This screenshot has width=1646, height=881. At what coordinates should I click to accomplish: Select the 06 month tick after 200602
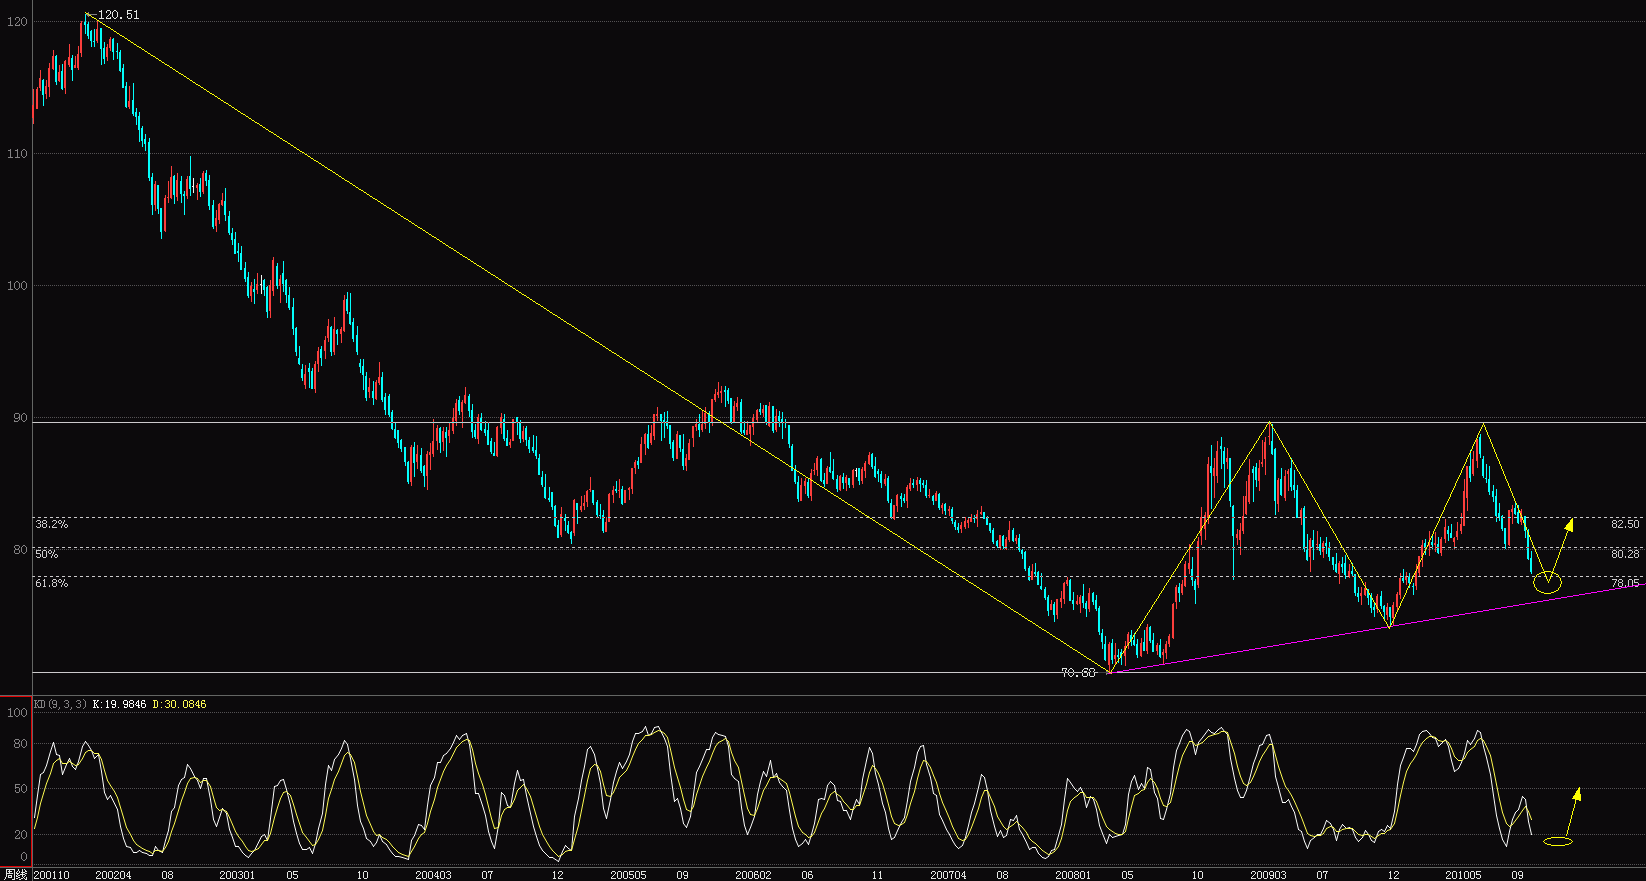click(x=807, y=875)
